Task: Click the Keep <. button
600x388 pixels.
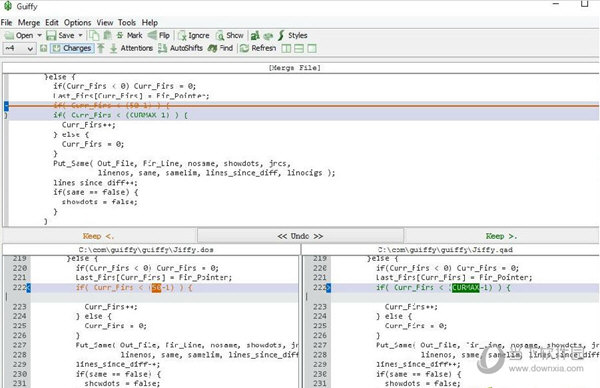Action: click(x=99, y=236)
